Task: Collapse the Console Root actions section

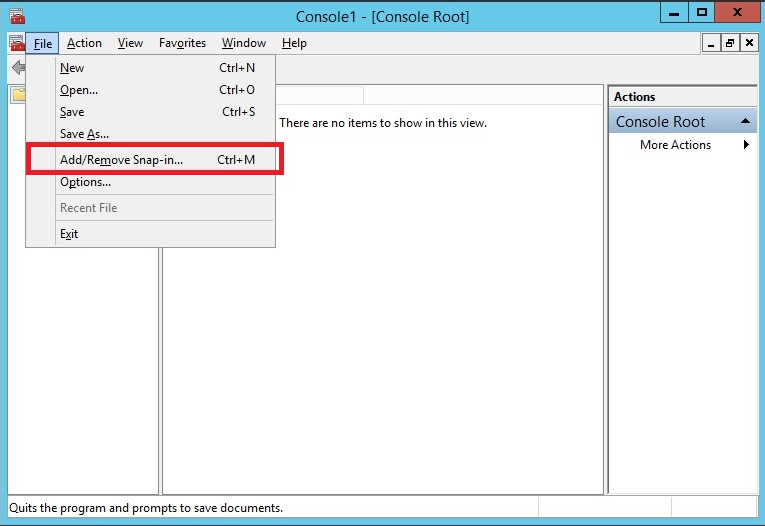Action: pos(745,122)
